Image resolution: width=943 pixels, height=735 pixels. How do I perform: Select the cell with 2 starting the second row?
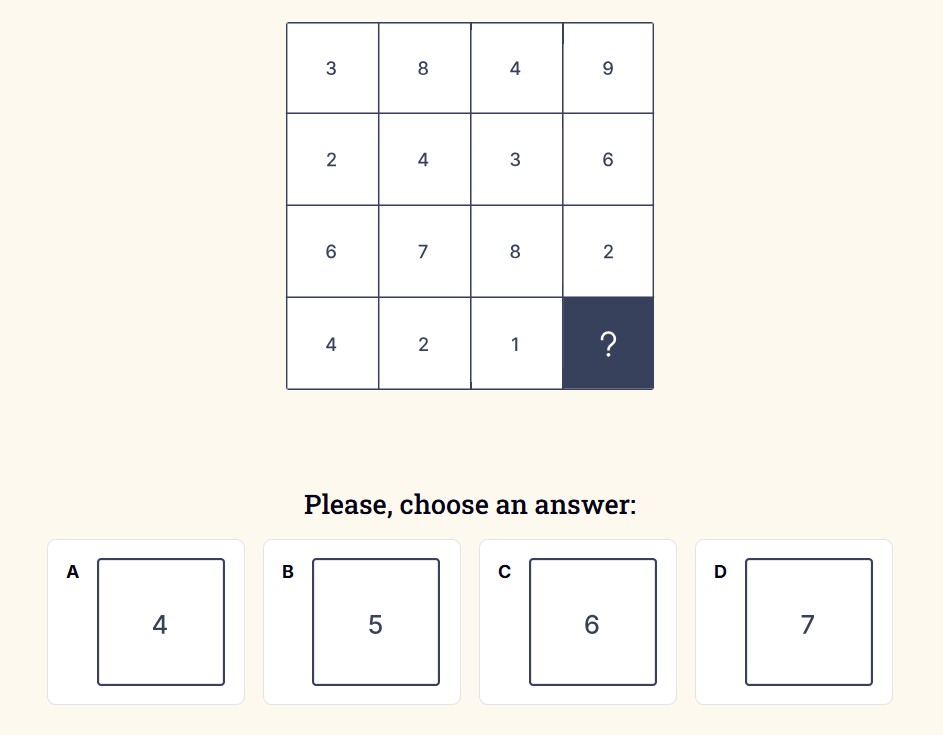(331, 159)
